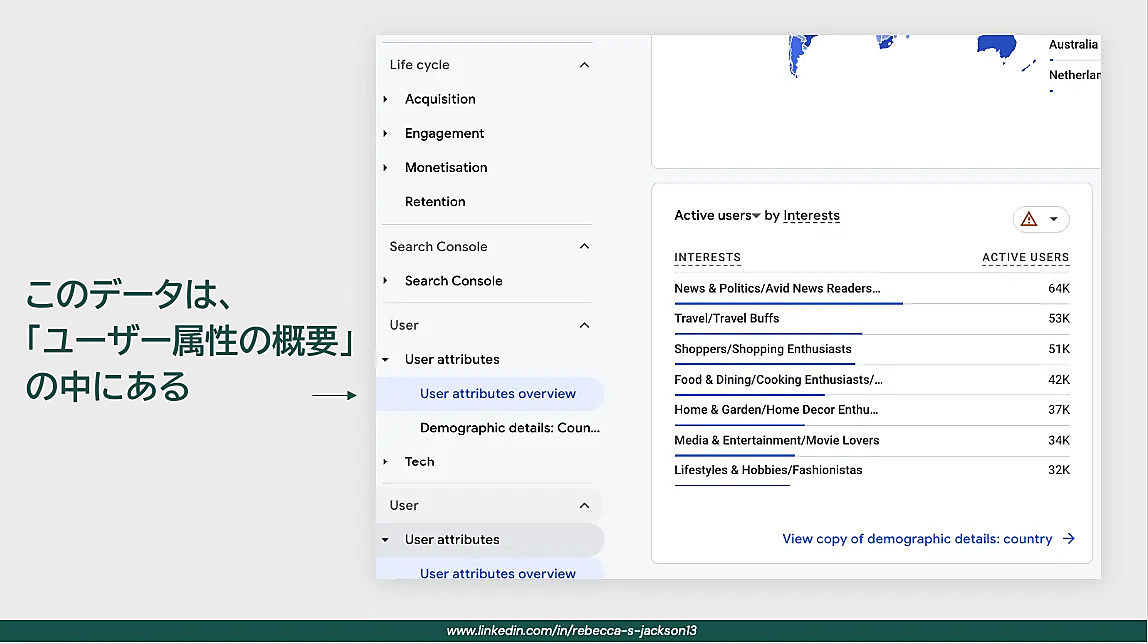This screenshot has height=644, width=1148.
Task: Click Shoppers/Shopping Enthusiasts interest row
Action: pyautogui.click(x=762, y=349)
